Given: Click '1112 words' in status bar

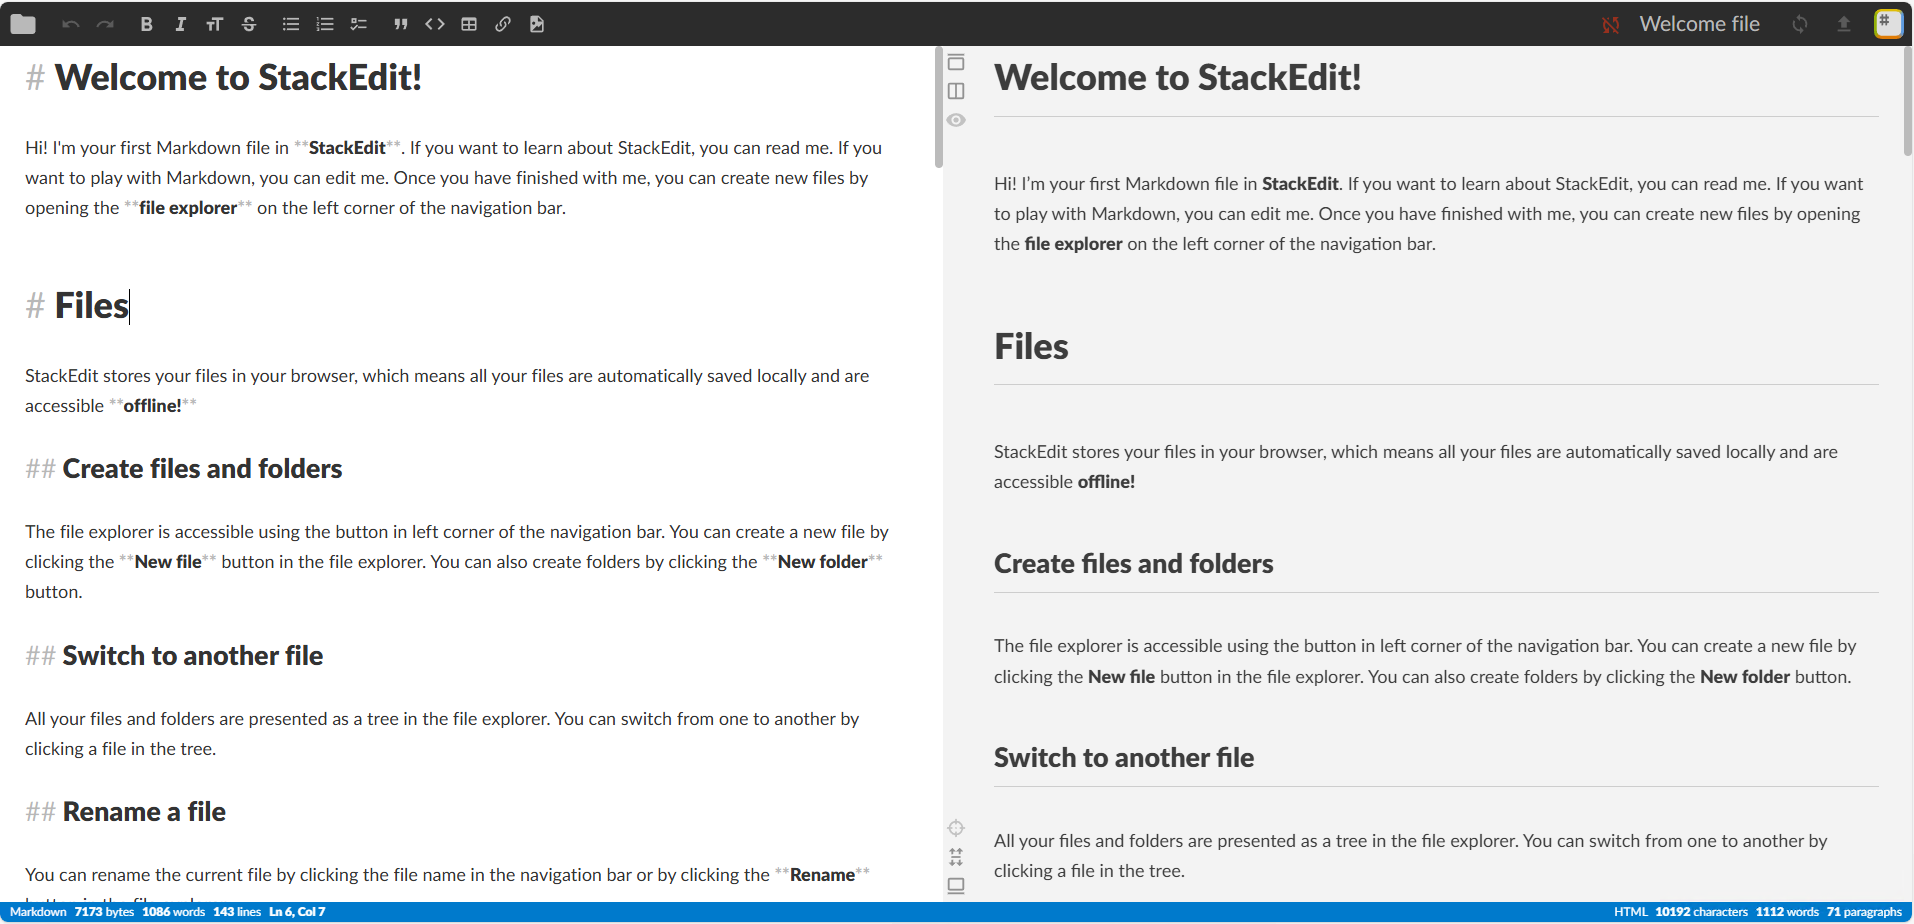Looking at the screenshot, I should pos(1787,912).
